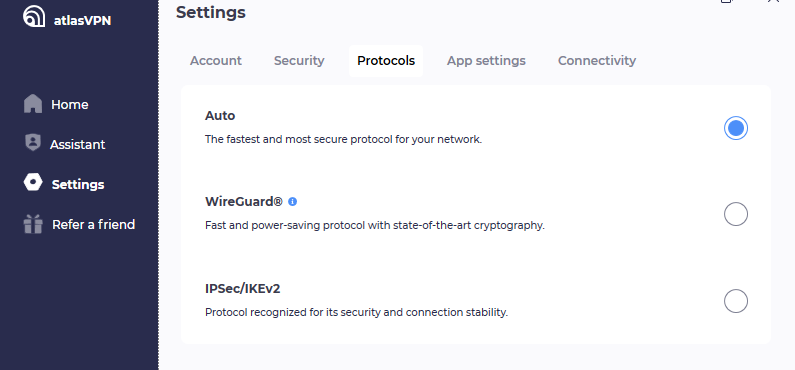Show WireGuard info via the blue info icon
This screenshot has width=795, height=370.
click(x=293, y=202)
